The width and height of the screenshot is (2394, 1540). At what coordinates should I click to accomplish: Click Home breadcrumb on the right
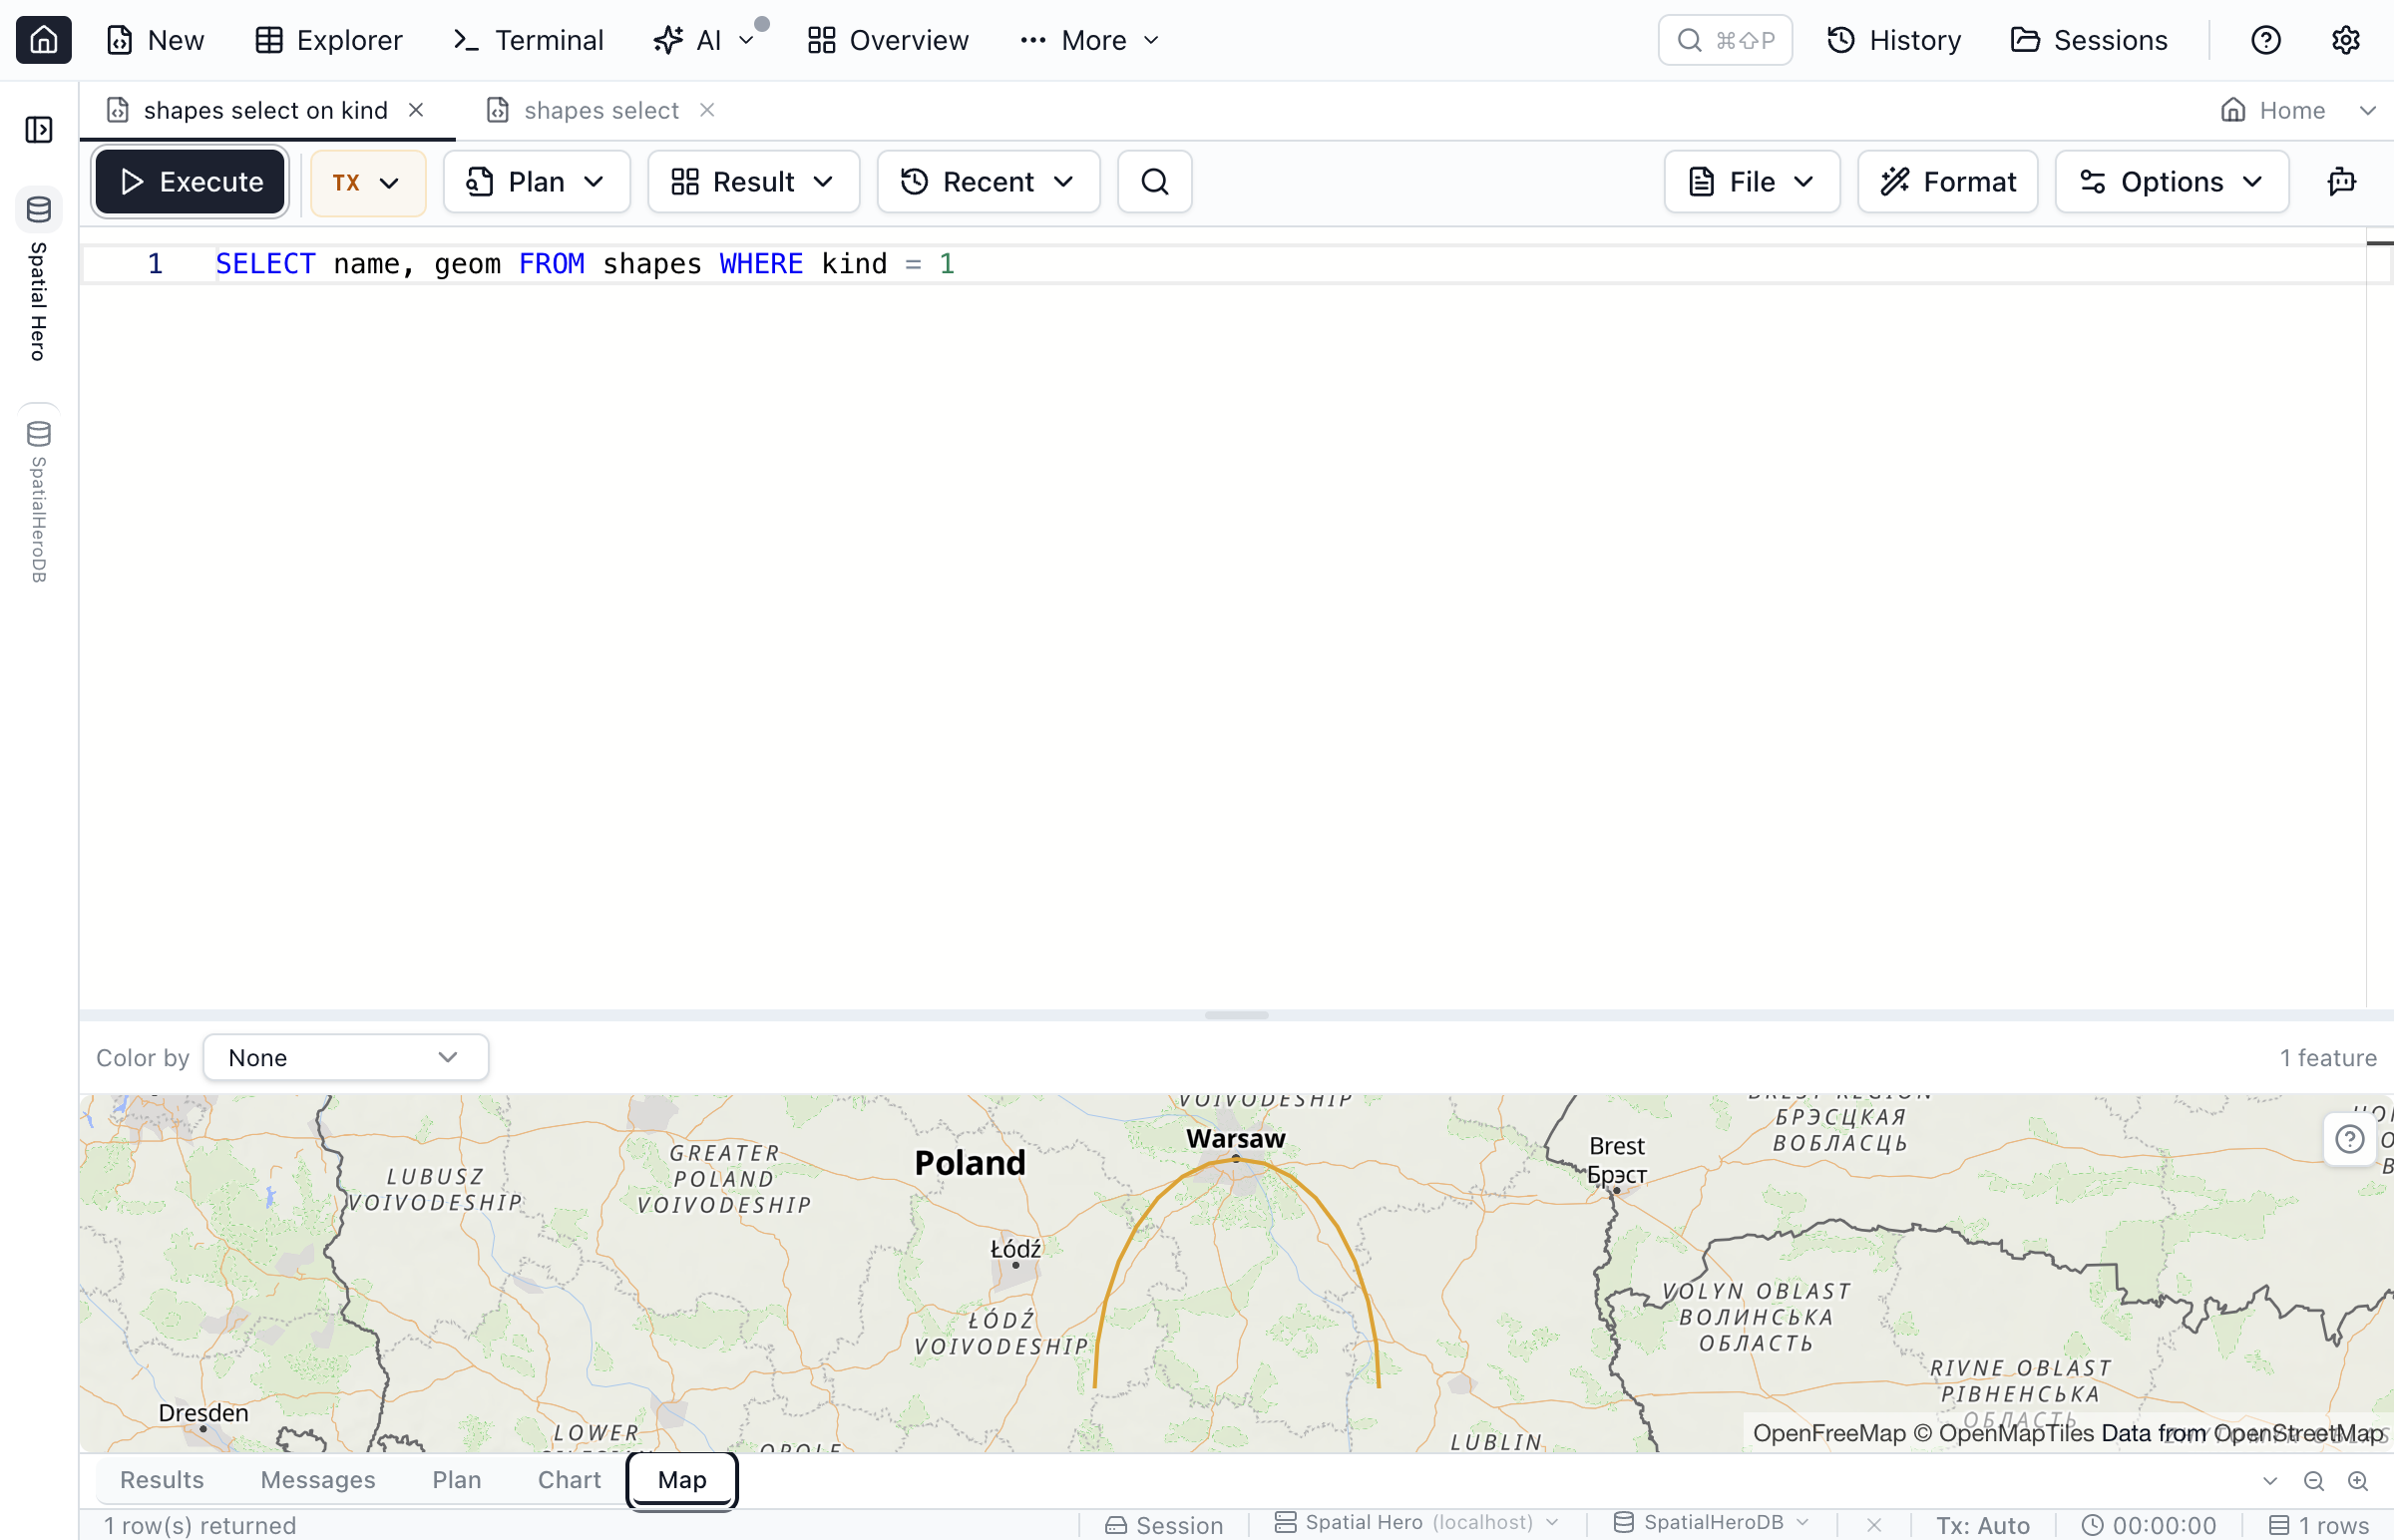[x=2272, y=110]
